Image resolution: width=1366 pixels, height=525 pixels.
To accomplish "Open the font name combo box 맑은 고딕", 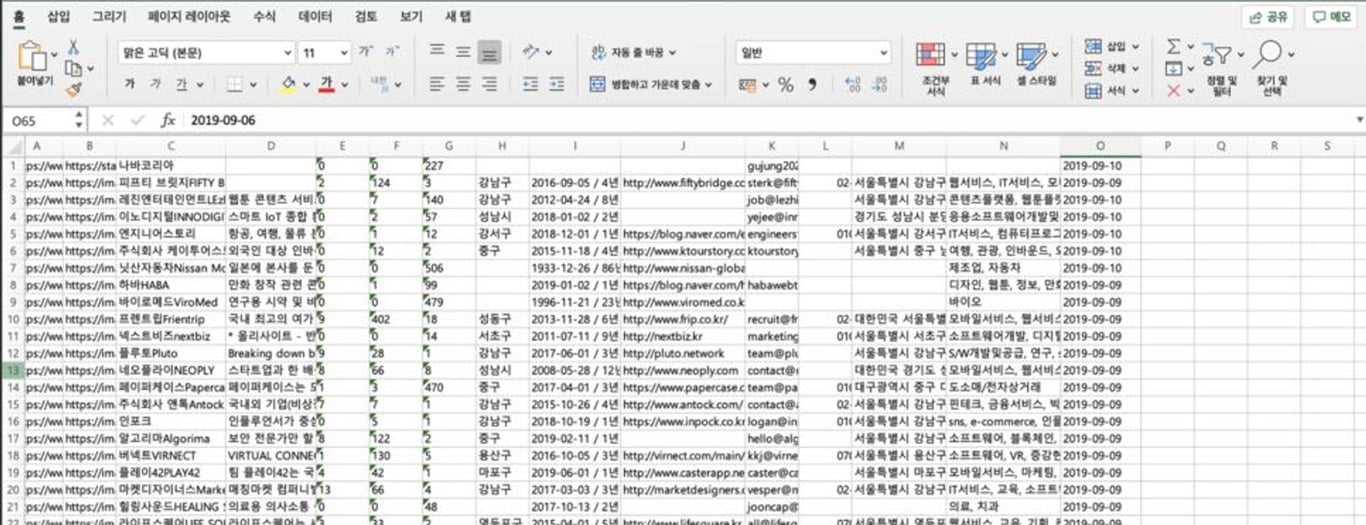I will click(205, 52).
